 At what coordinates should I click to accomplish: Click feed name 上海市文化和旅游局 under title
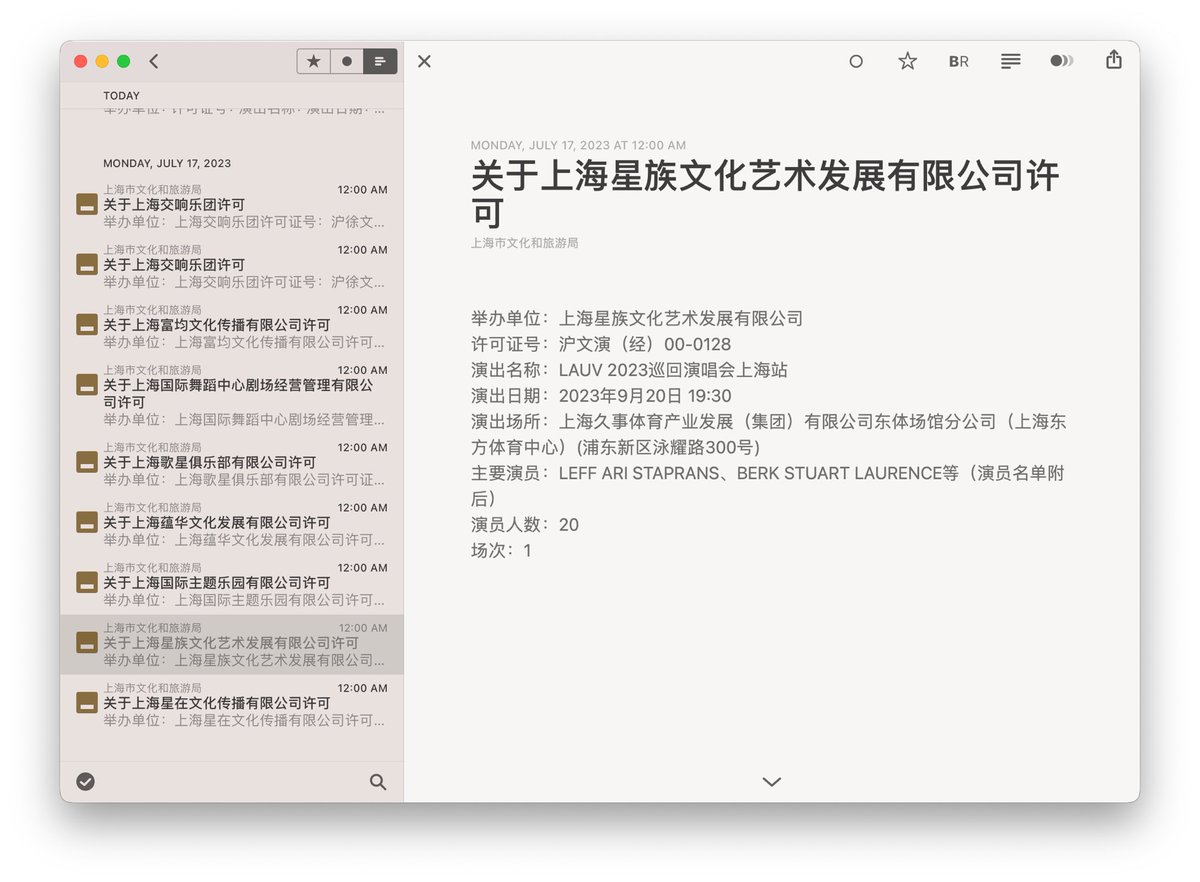tap(525, 243)
